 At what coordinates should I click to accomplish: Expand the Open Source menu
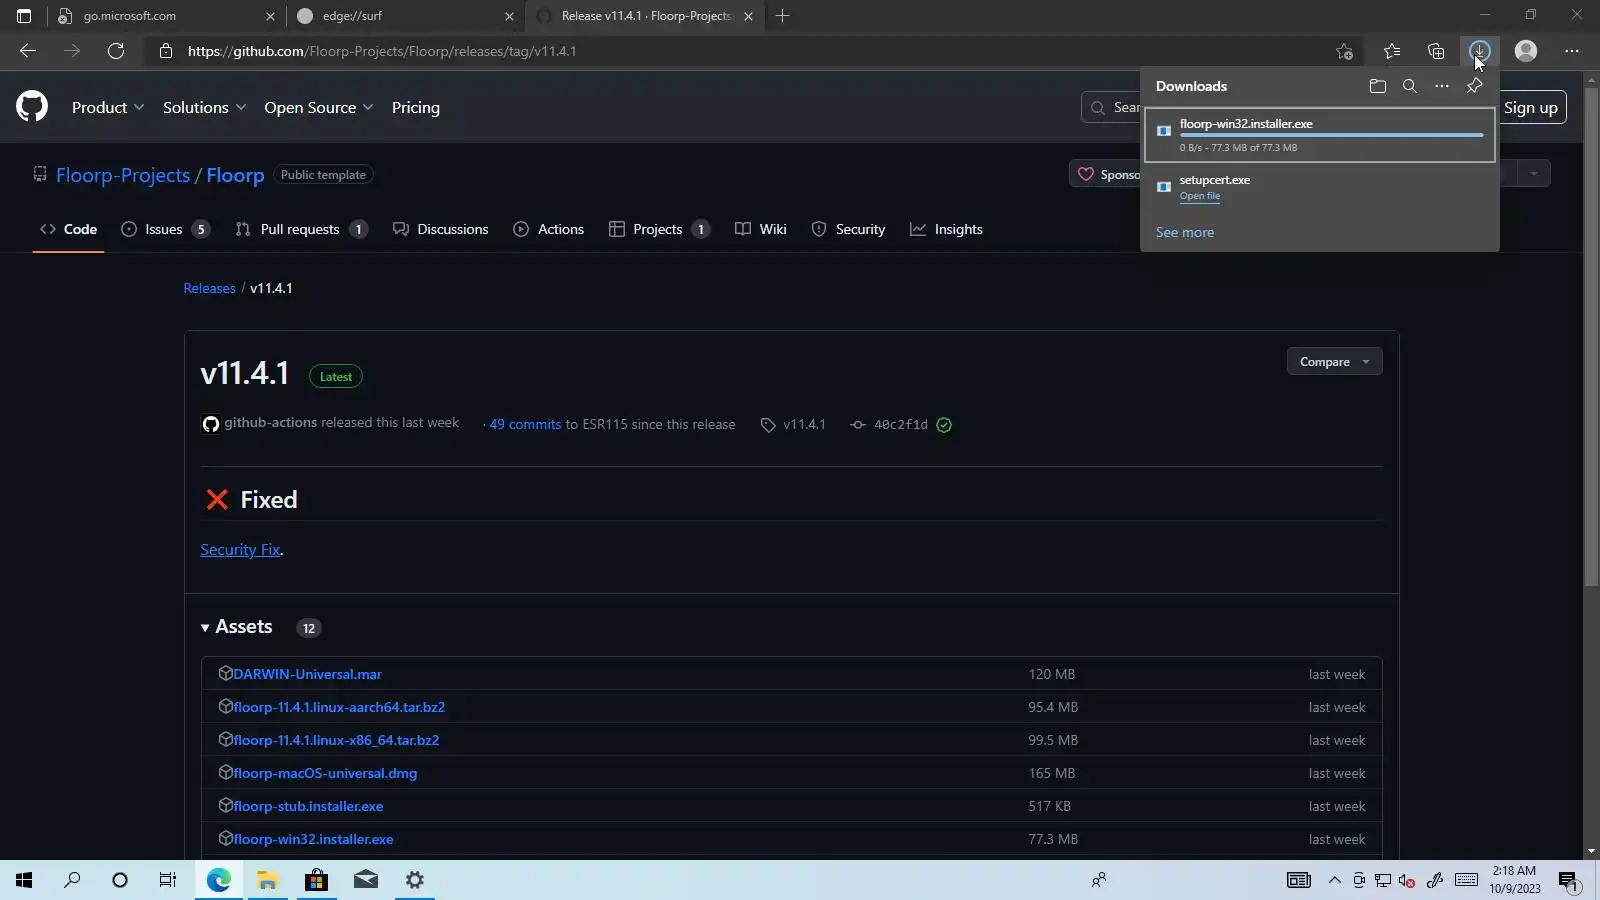tap(318, 107)
